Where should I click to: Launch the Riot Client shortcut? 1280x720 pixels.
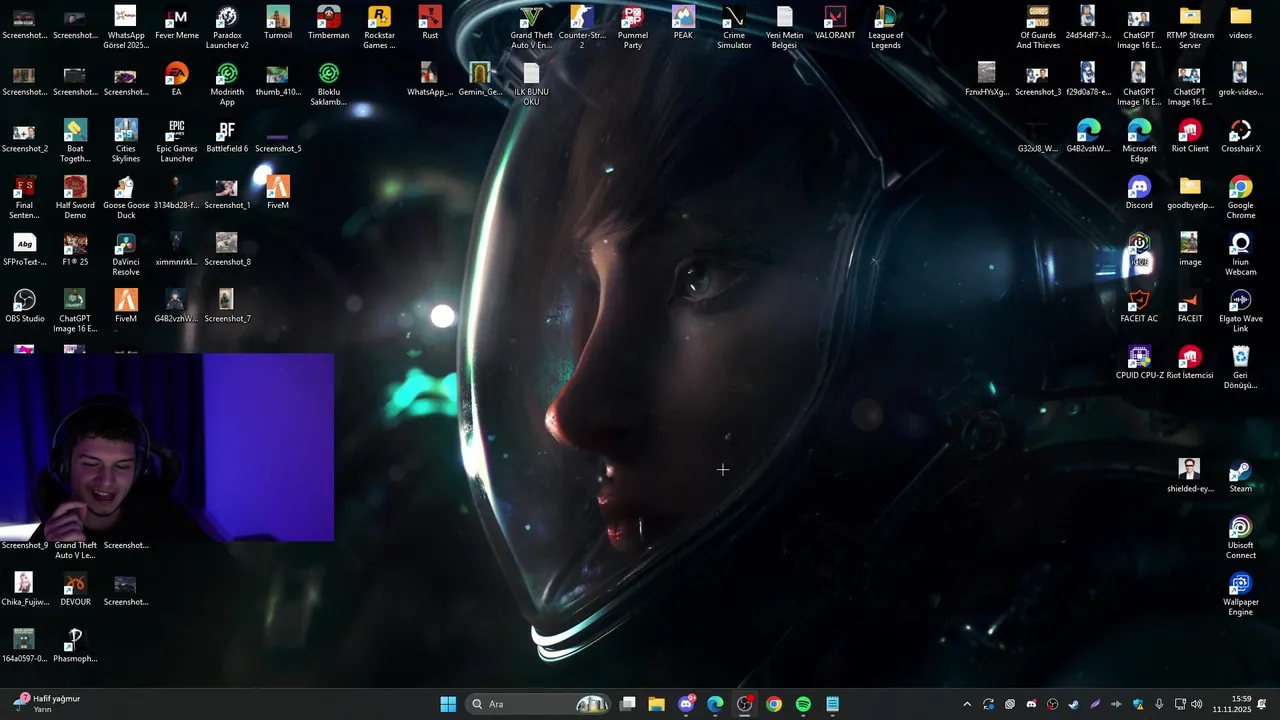(x=1190, y=137)
